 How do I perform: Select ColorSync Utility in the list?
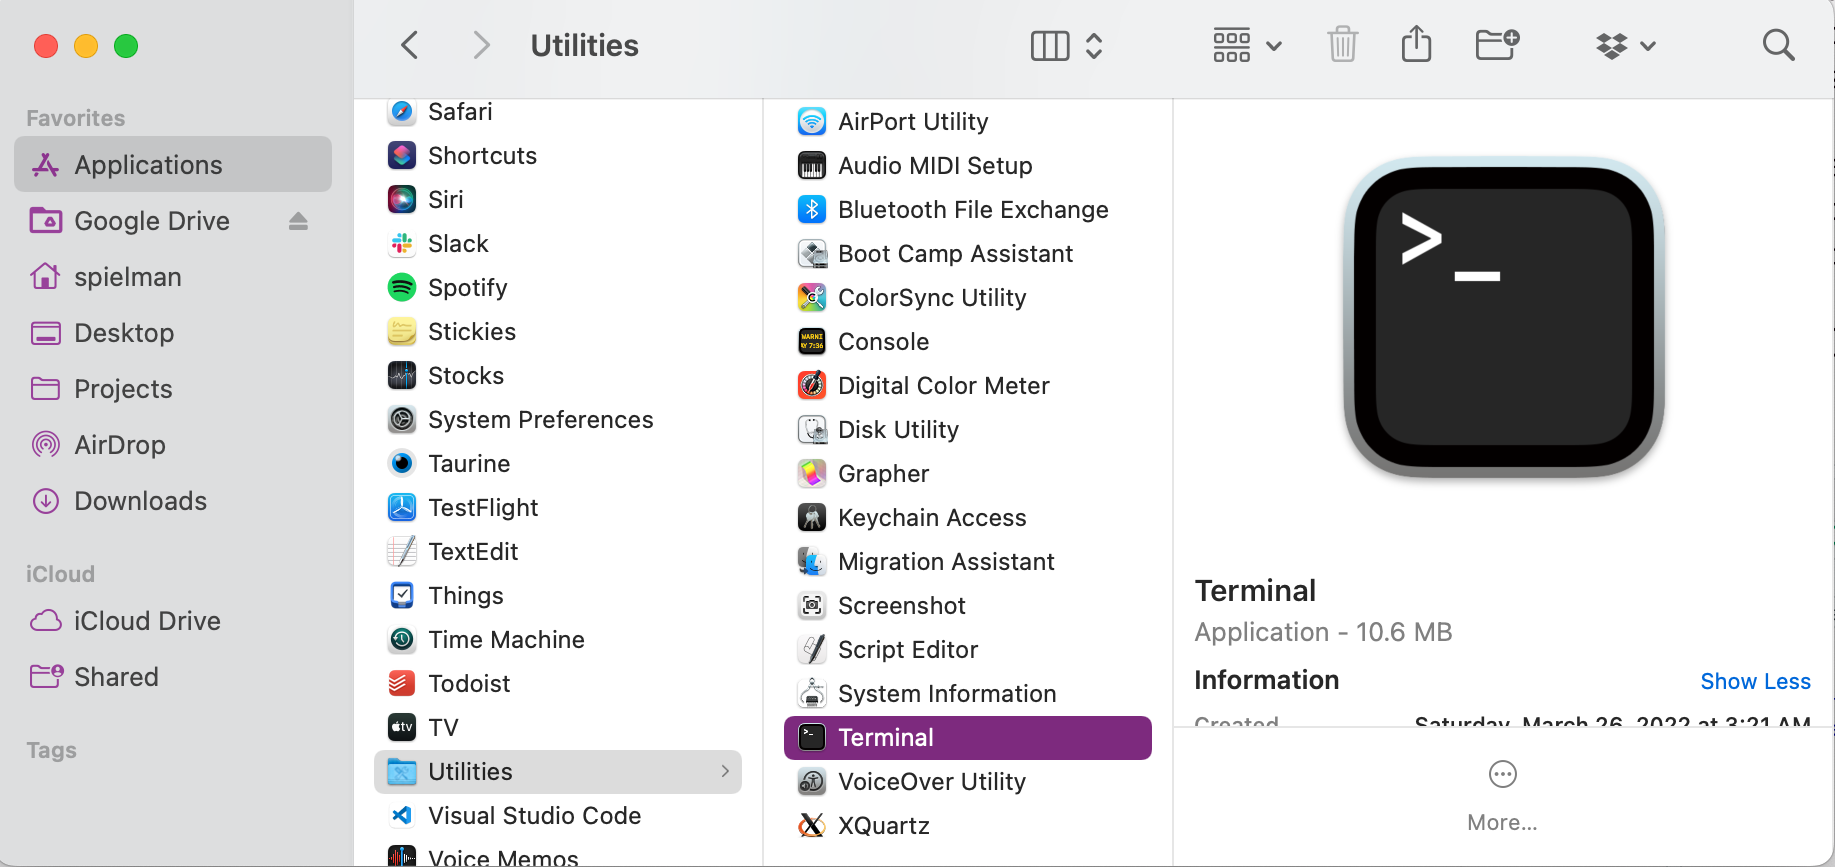point(968,298)
